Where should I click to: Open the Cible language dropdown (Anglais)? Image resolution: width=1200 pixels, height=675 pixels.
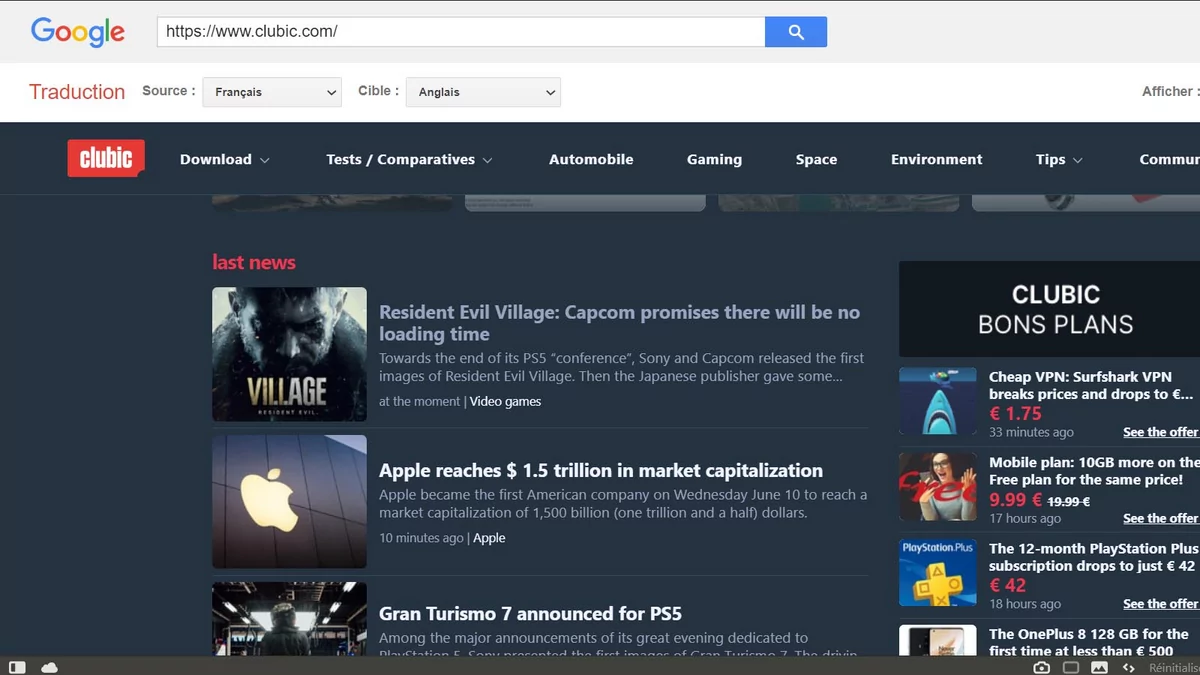pos(483,92)
